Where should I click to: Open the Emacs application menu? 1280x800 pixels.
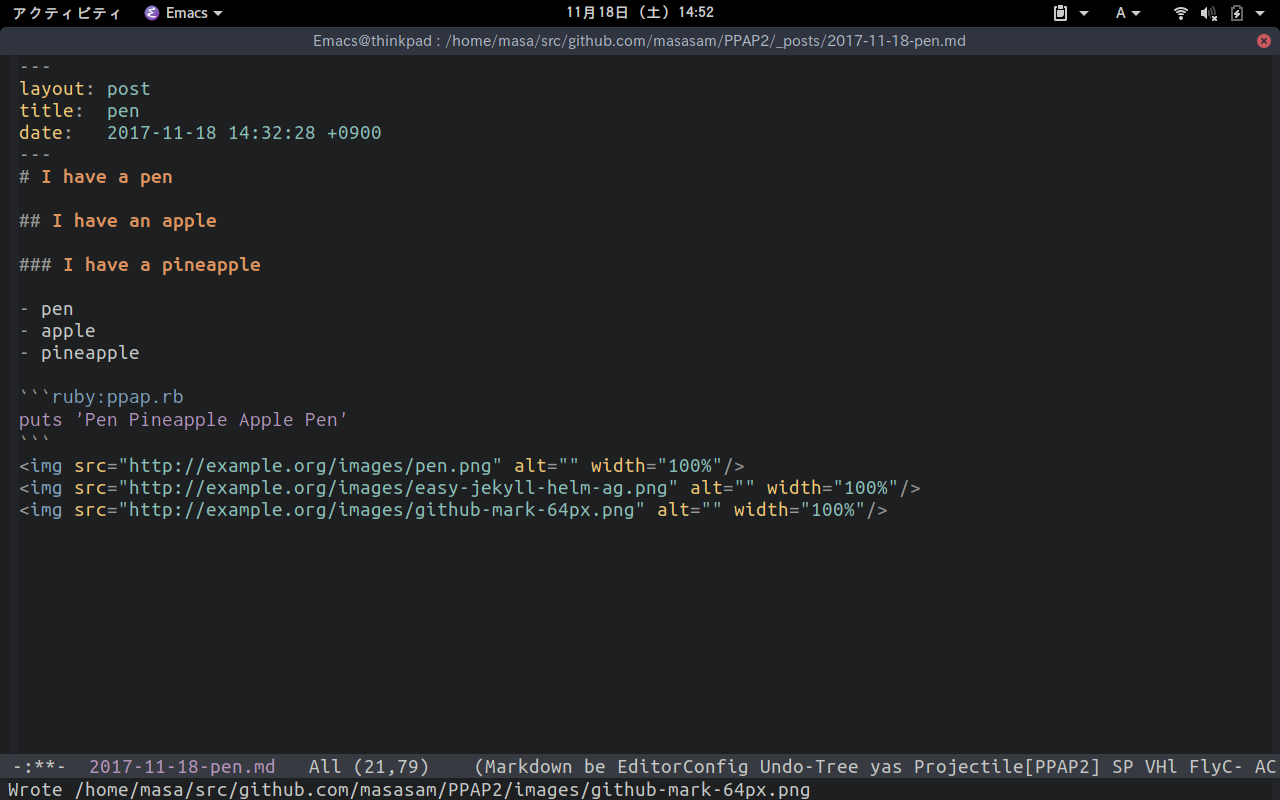point(184,13)
